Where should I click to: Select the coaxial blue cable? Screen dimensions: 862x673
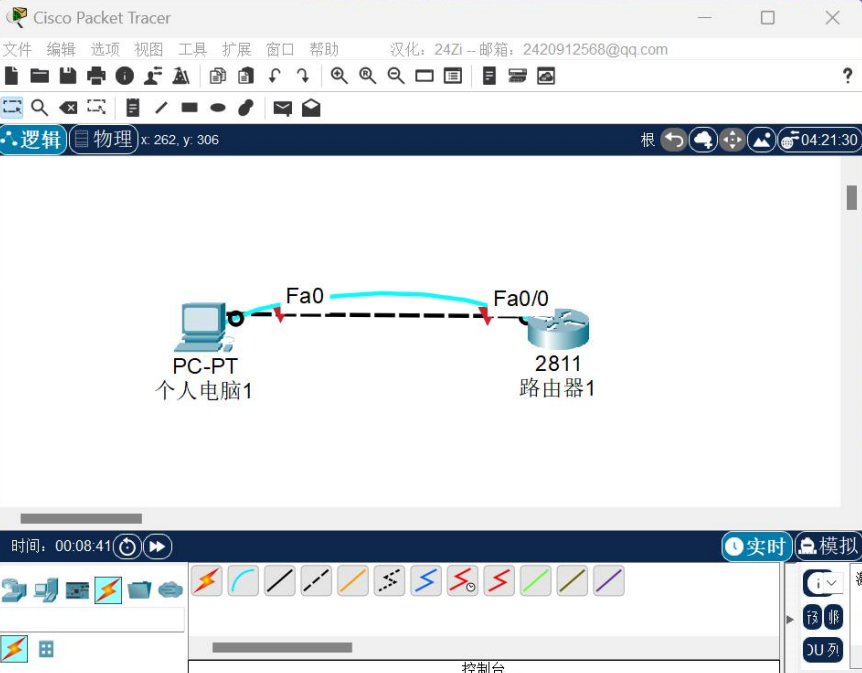(x=426, y=581)
